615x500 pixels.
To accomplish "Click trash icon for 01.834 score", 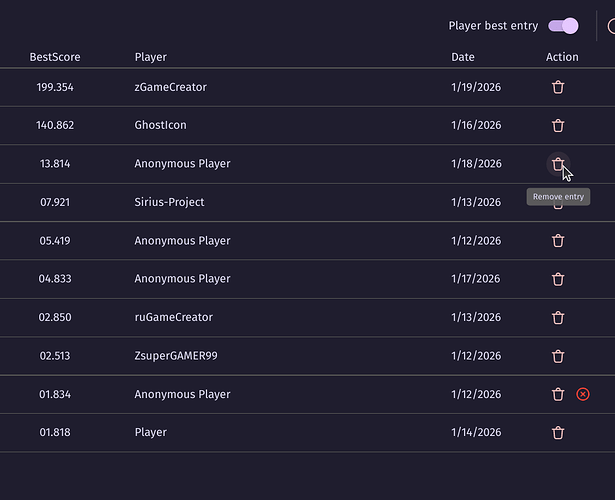I will [x=558, y=394].
